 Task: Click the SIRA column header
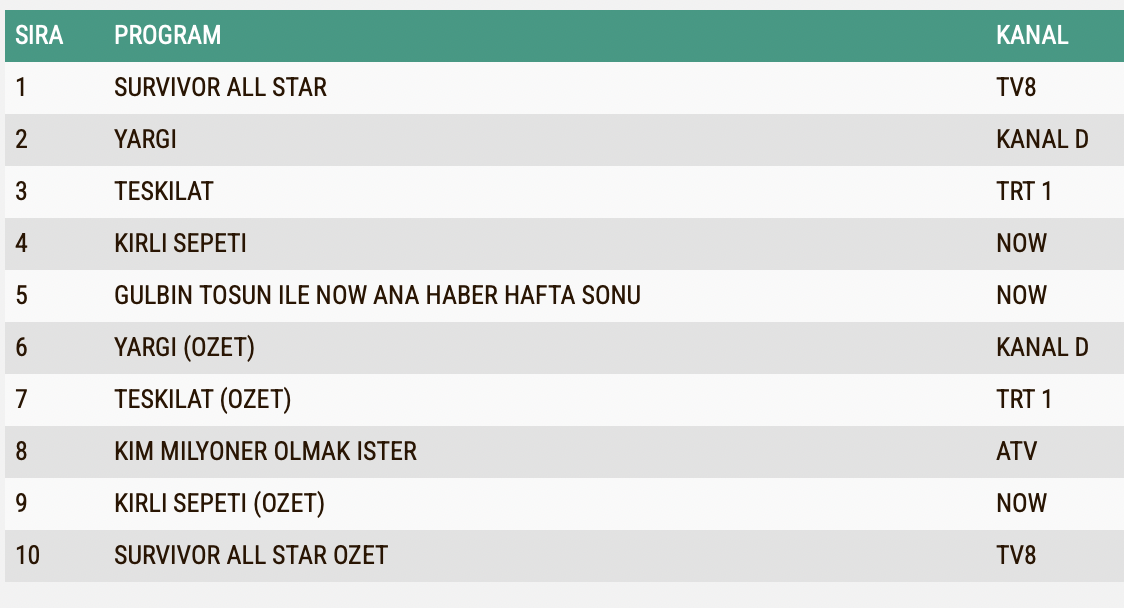[39, 35]
